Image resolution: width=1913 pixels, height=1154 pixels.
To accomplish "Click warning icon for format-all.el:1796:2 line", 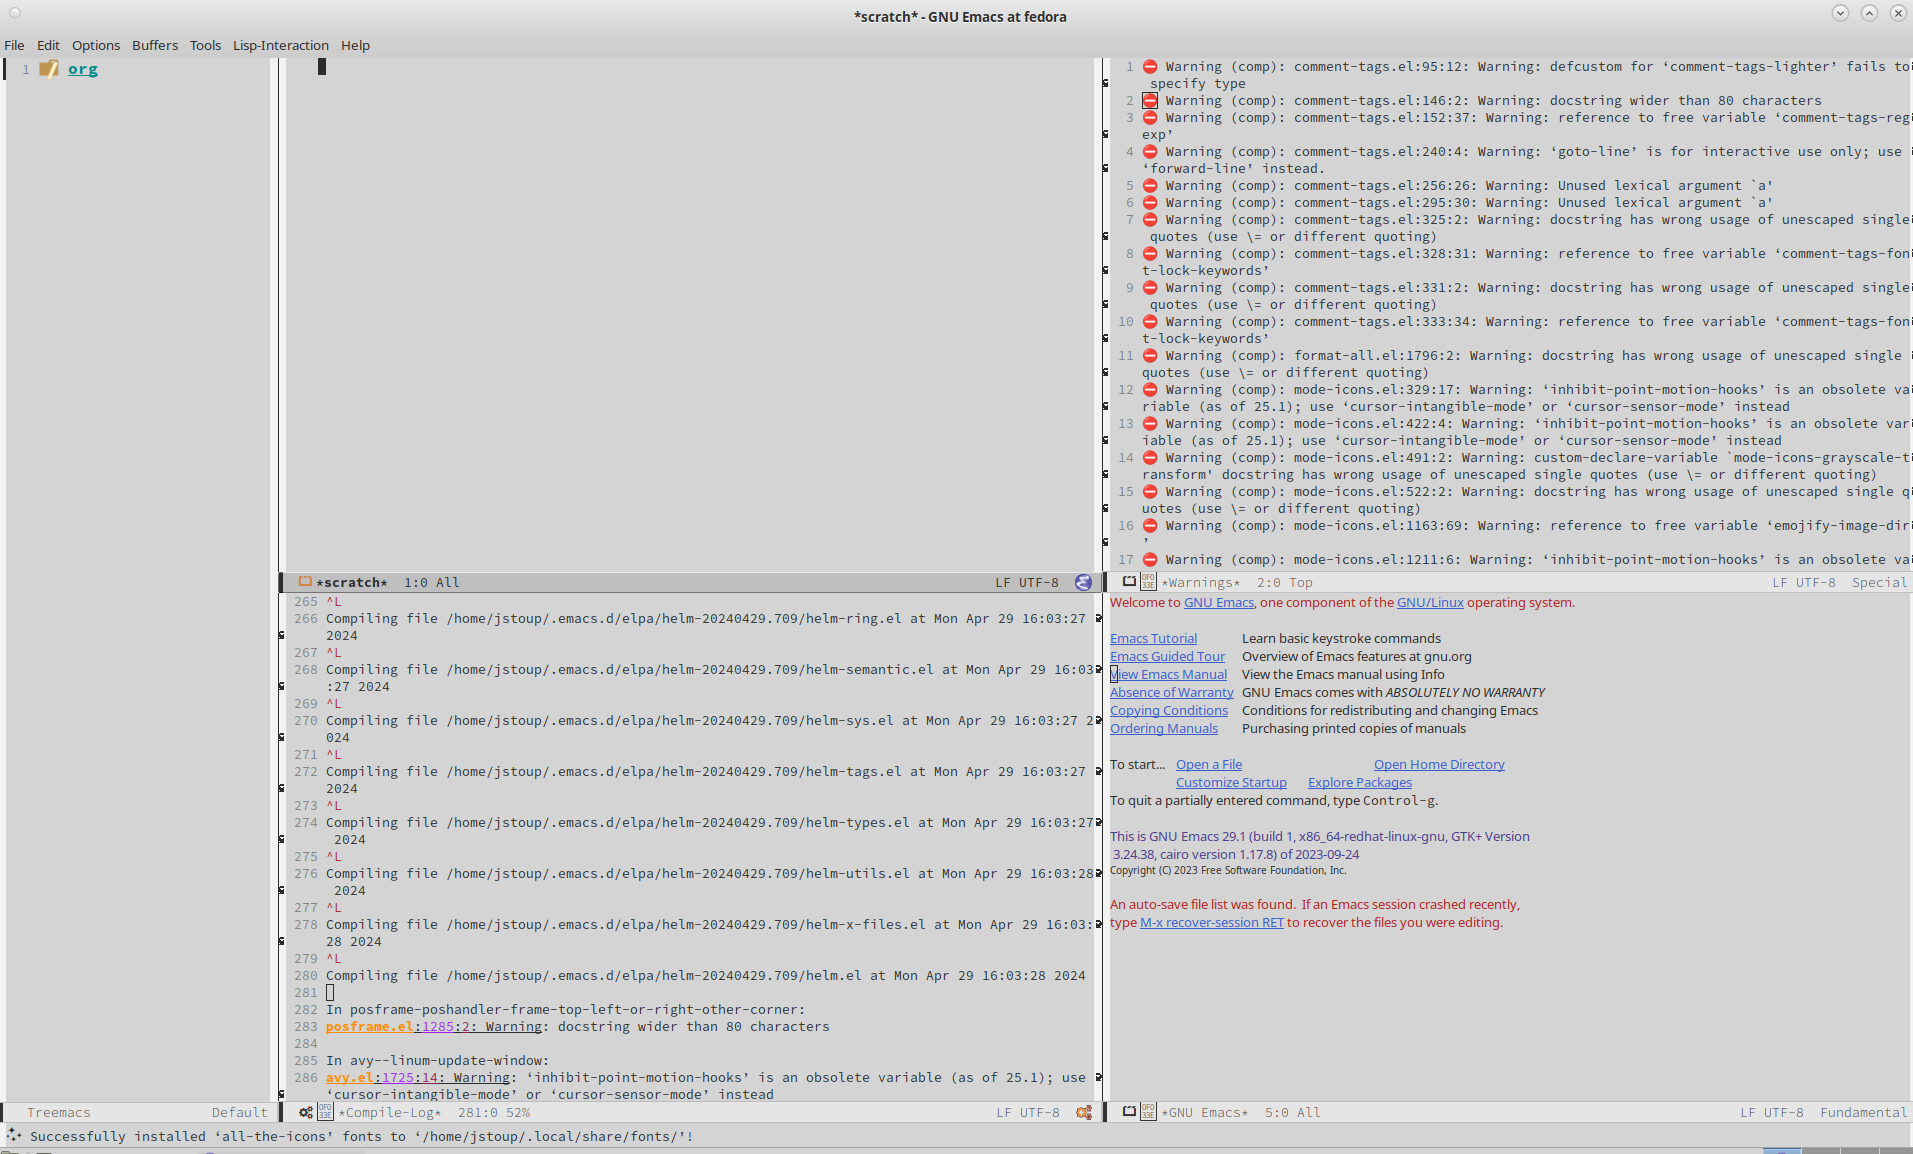I will 1150,355.
